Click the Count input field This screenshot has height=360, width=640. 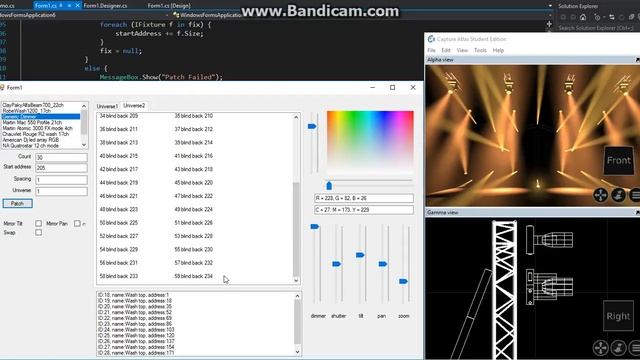61,158
